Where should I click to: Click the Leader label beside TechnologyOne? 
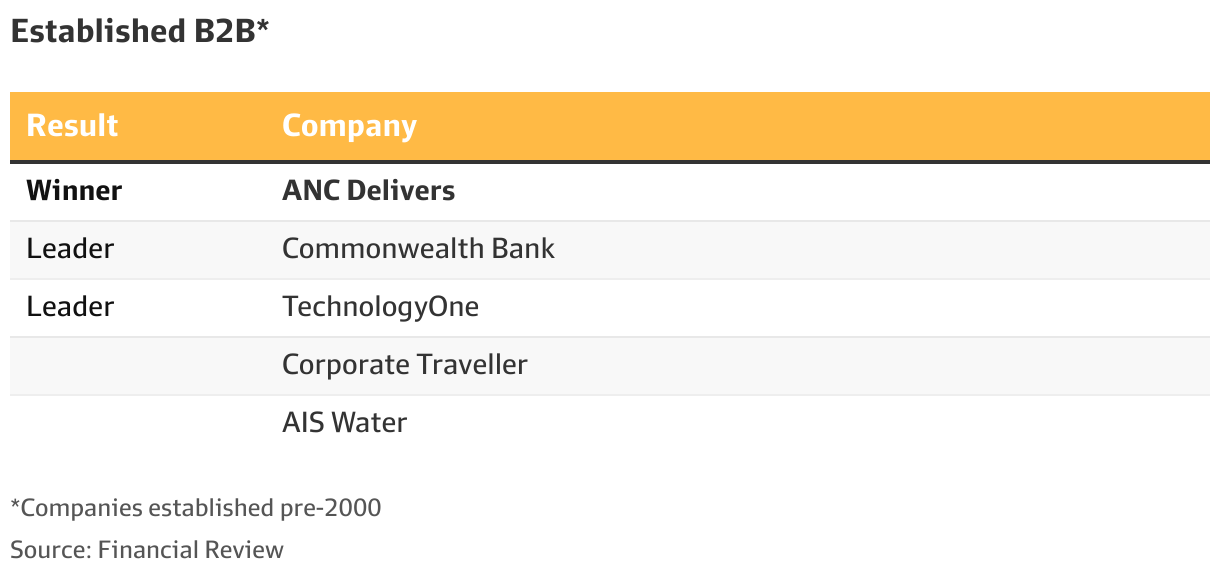(x=70, y=306)
